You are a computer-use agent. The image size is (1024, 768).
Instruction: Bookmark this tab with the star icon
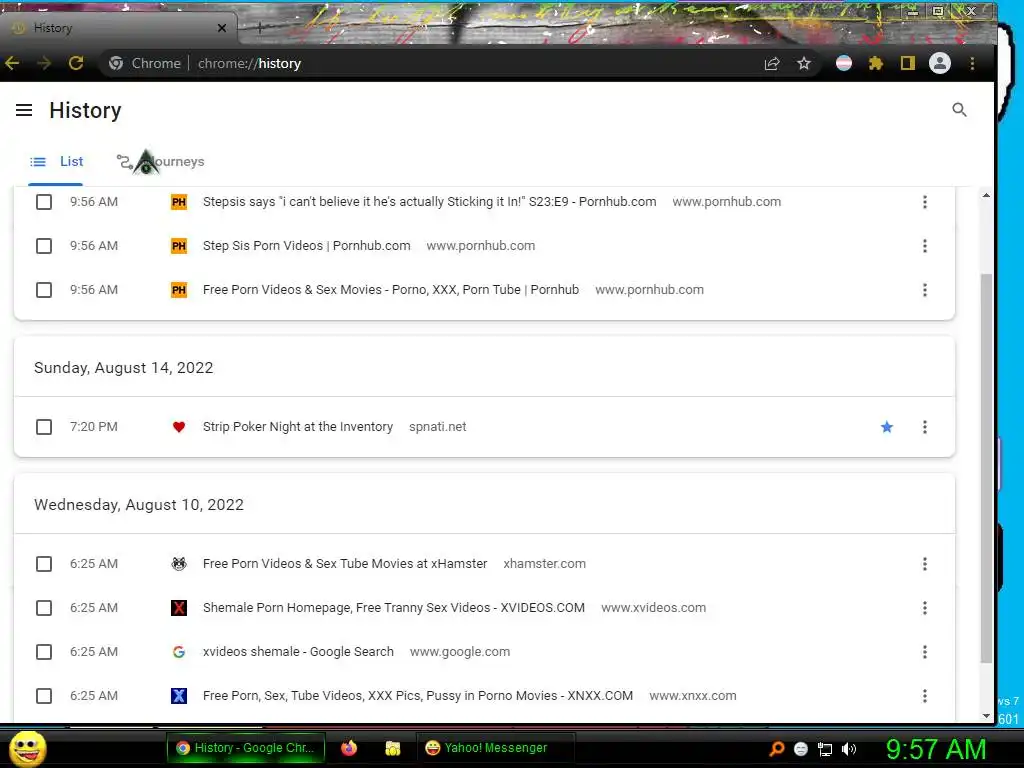point(804,63)
